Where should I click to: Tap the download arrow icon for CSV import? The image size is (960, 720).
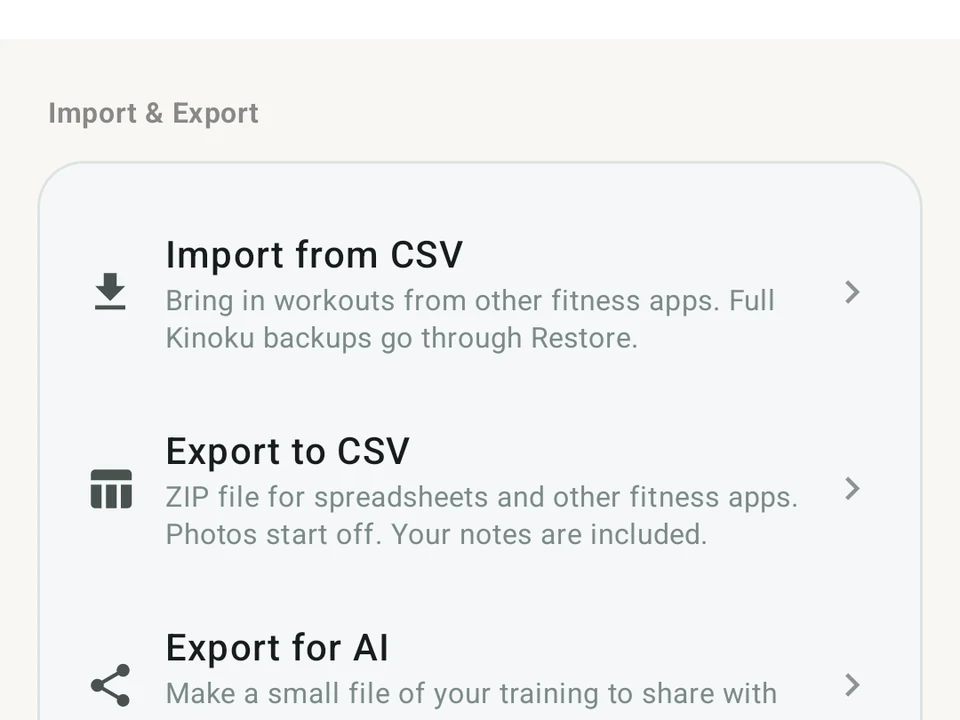coord(110,291)
